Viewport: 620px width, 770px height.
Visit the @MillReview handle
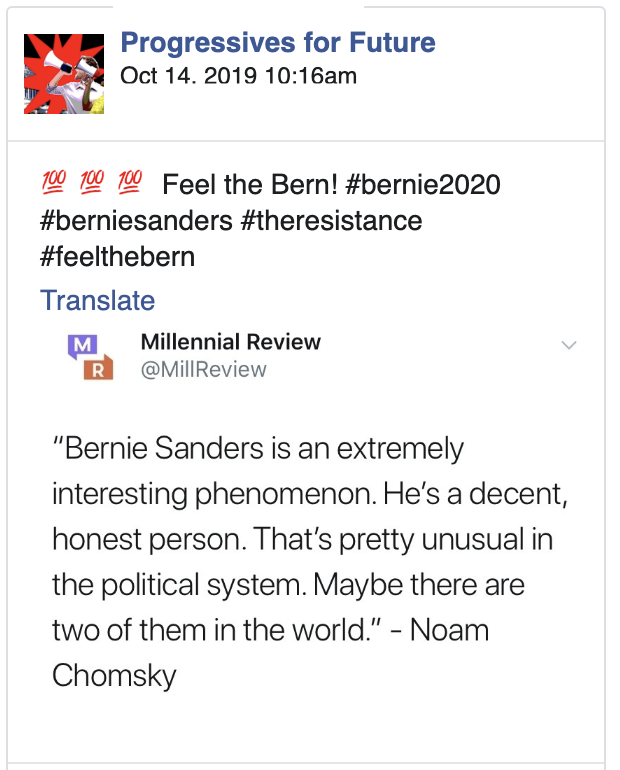[x=204, y=370]
